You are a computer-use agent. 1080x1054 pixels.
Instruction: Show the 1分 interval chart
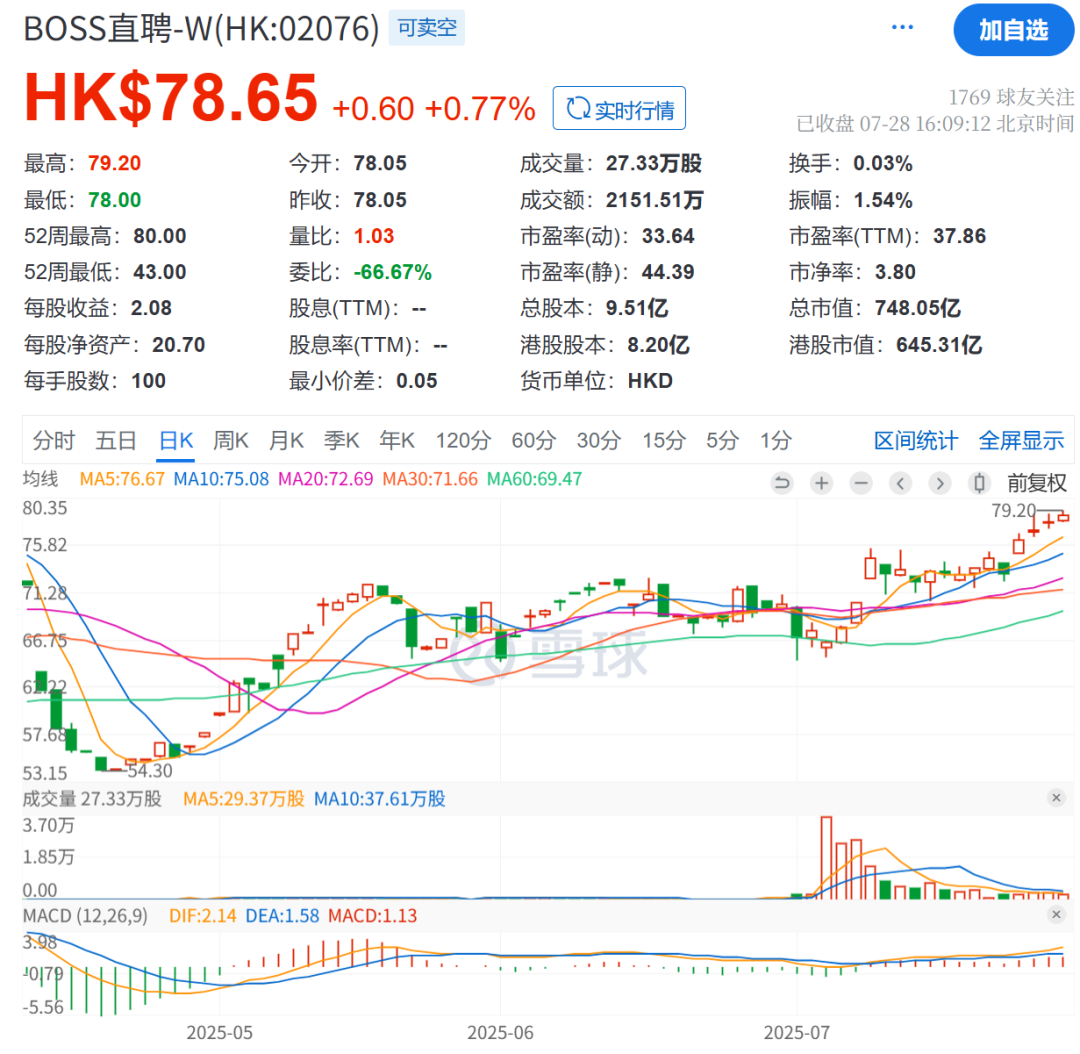coord(776,440)
